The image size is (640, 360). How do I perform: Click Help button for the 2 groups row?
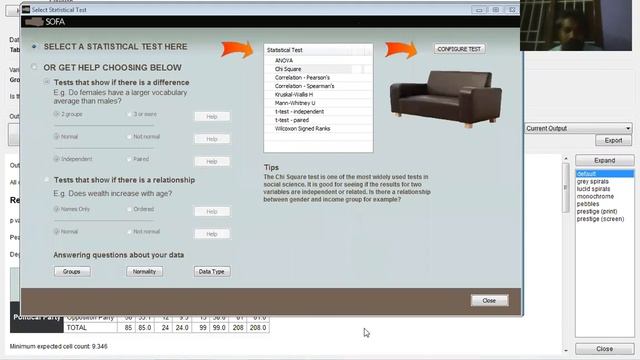[x=212, y=117]
